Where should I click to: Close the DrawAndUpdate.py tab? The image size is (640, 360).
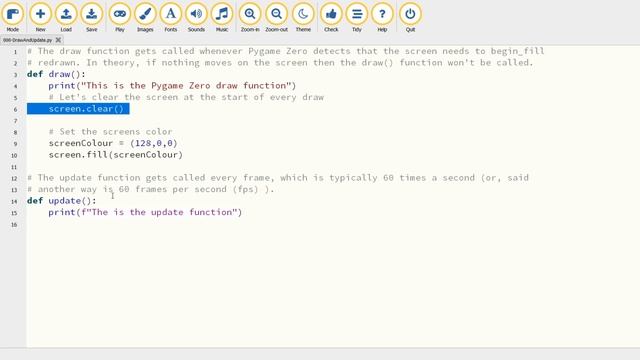click(x=58, y=40)
